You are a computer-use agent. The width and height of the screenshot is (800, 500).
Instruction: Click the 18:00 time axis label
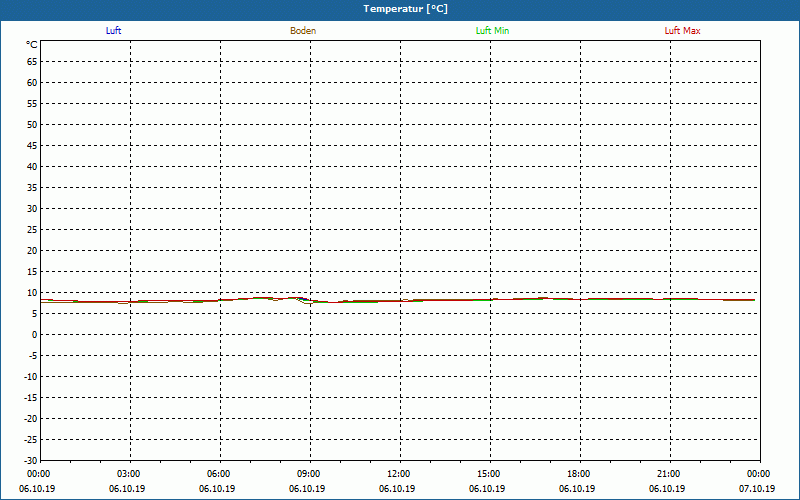point(579,474)
